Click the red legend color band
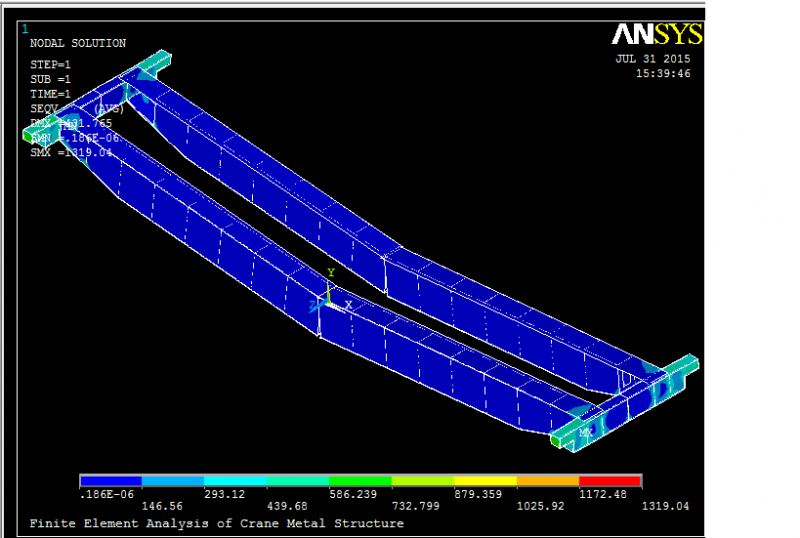This screenshot has height=538, width=800. [609, 481]
